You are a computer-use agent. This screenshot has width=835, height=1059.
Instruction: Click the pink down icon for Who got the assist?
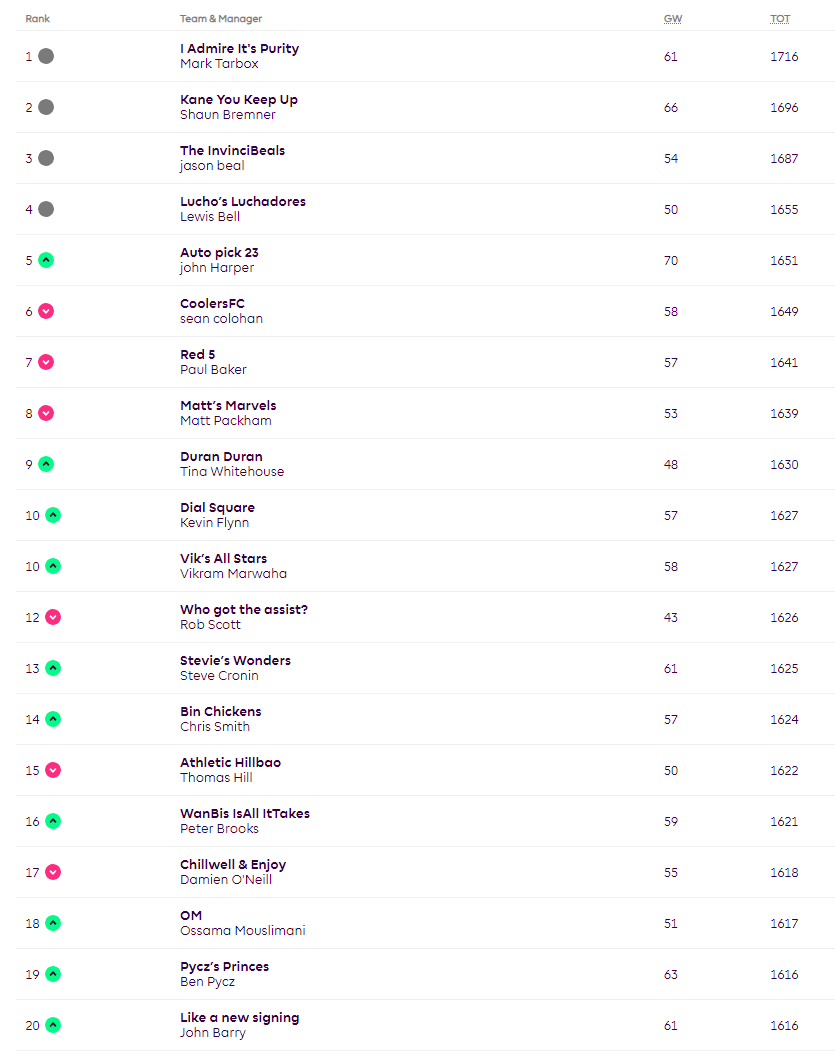click(53, 617)
